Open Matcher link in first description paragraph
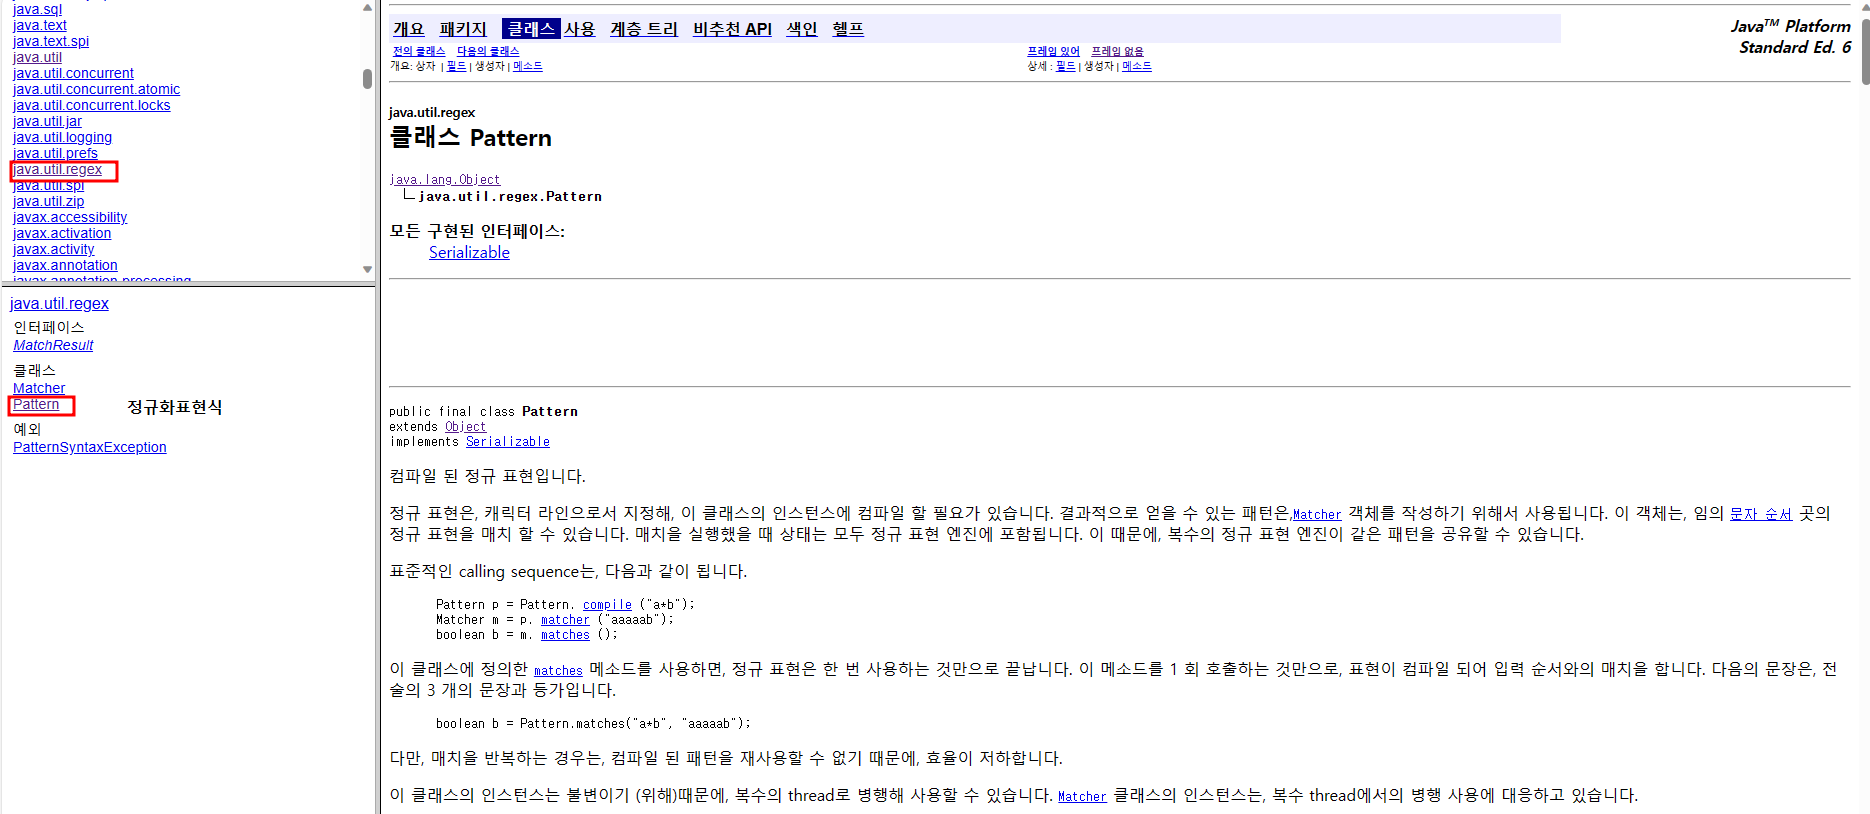Viewport: 1870px width, 814px height. [x=1317, y=515]
